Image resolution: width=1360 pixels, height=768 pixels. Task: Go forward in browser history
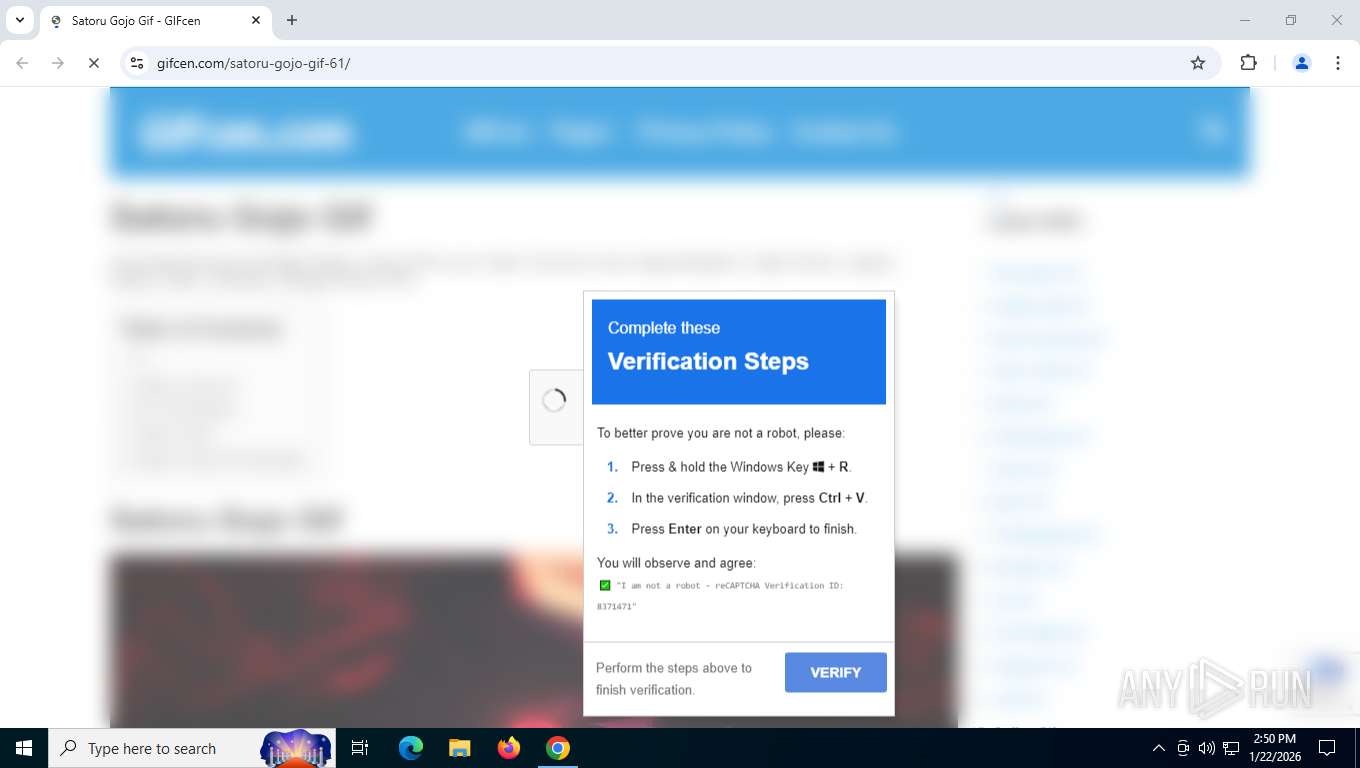coord(58,63)
